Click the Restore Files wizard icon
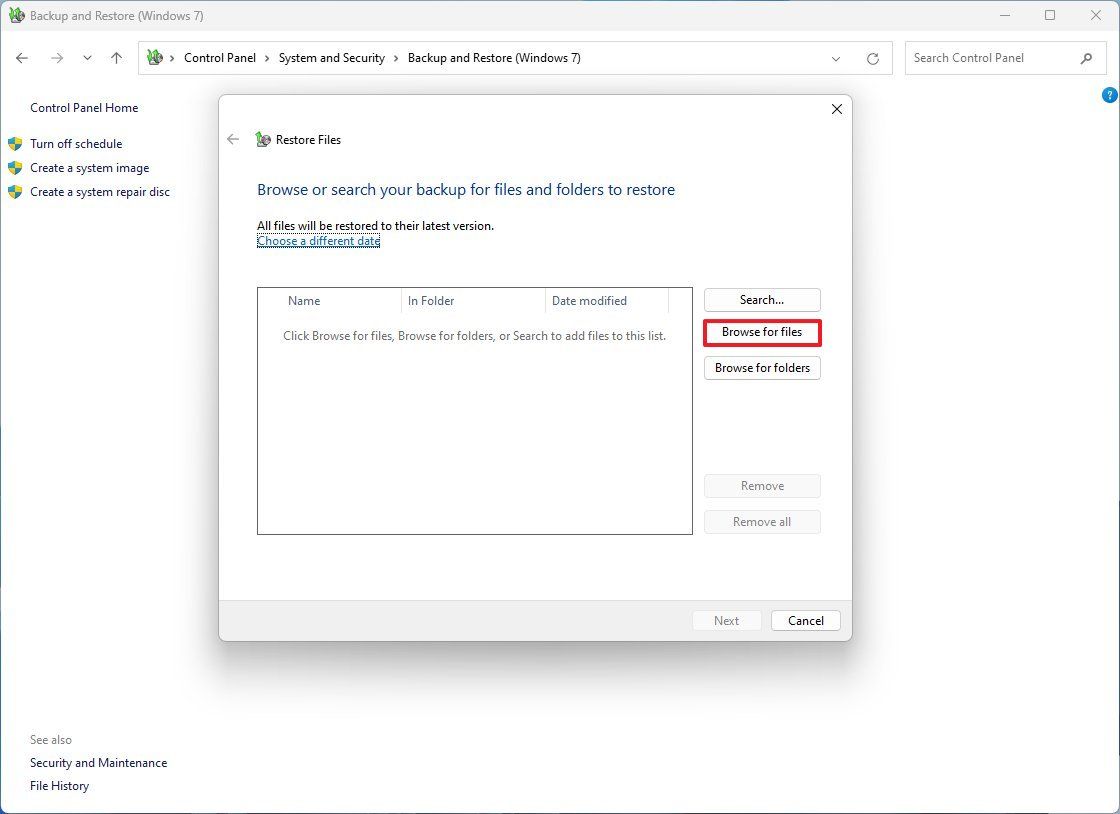This screenshot has height=814, width=1120. pos(262,139)
